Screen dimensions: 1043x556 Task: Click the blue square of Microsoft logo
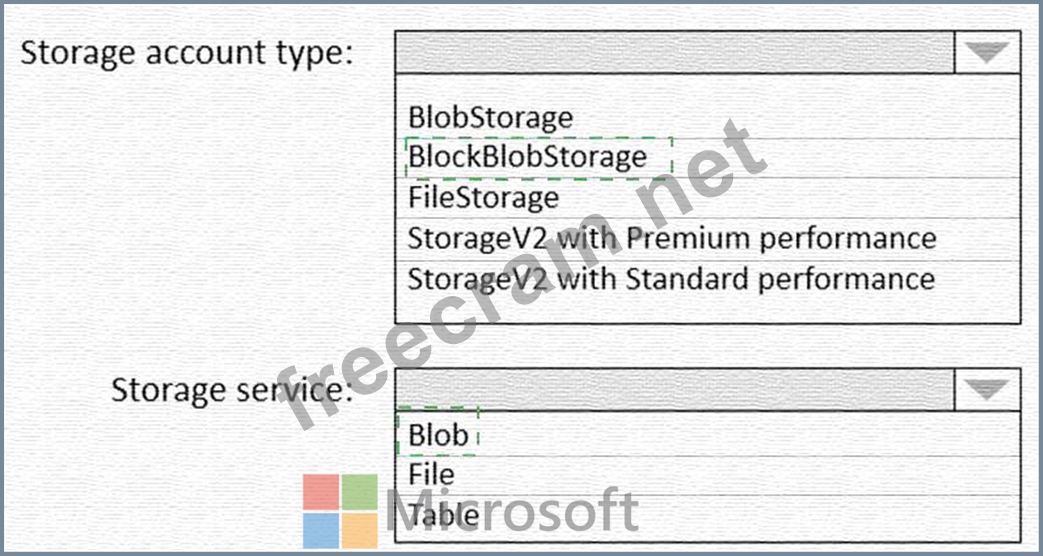pos(321,531)
